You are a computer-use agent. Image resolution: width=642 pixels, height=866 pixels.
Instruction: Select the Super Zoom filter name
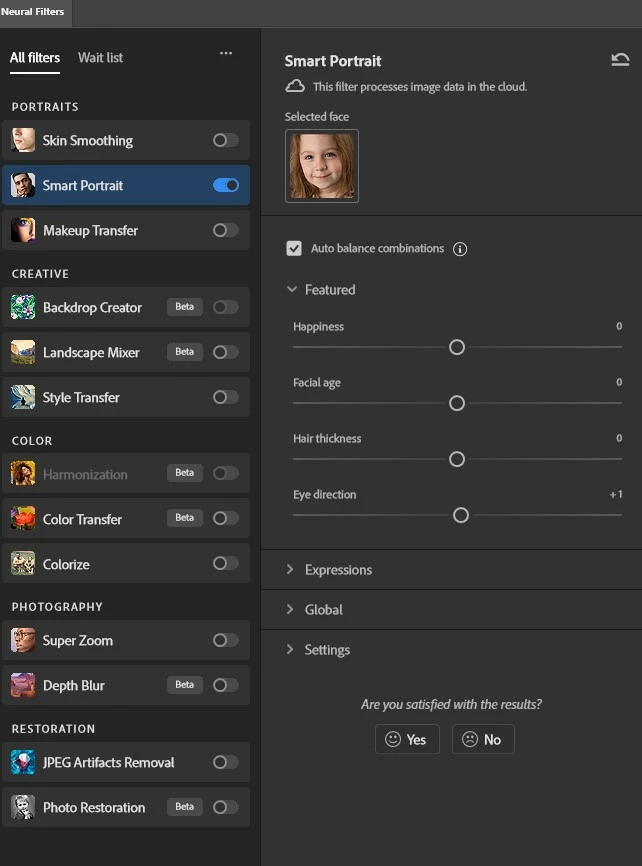78,641
